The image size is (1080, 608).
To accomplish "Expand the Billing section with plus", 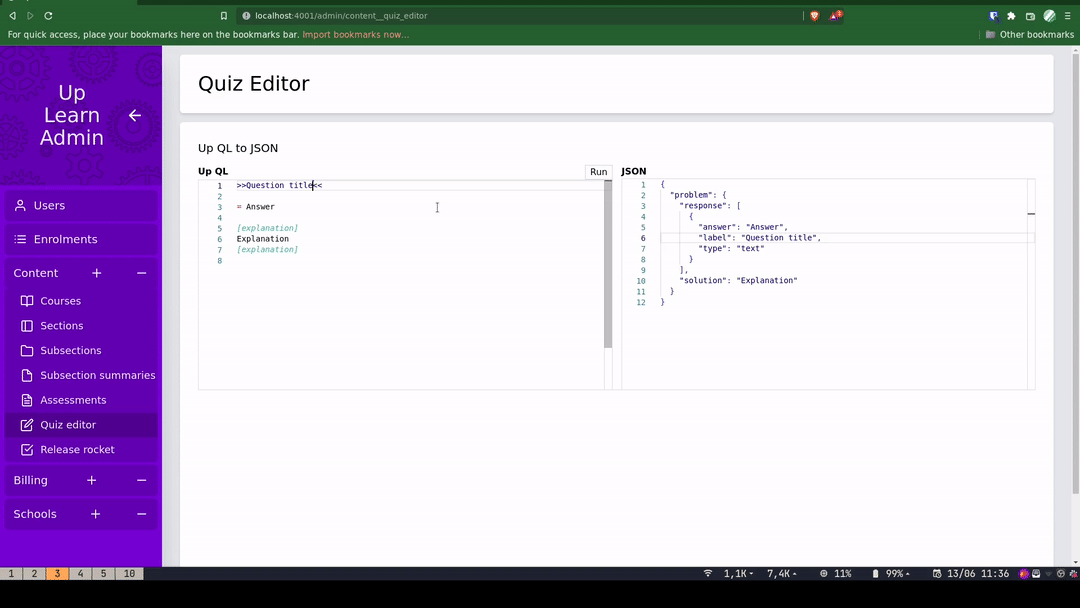I will click(x=92, y=481).
